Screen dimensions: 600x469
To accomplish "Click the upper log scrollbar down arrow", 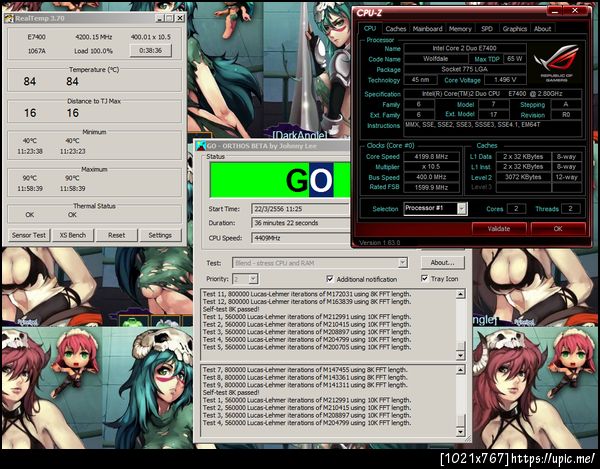I will (x=461, y=355).
